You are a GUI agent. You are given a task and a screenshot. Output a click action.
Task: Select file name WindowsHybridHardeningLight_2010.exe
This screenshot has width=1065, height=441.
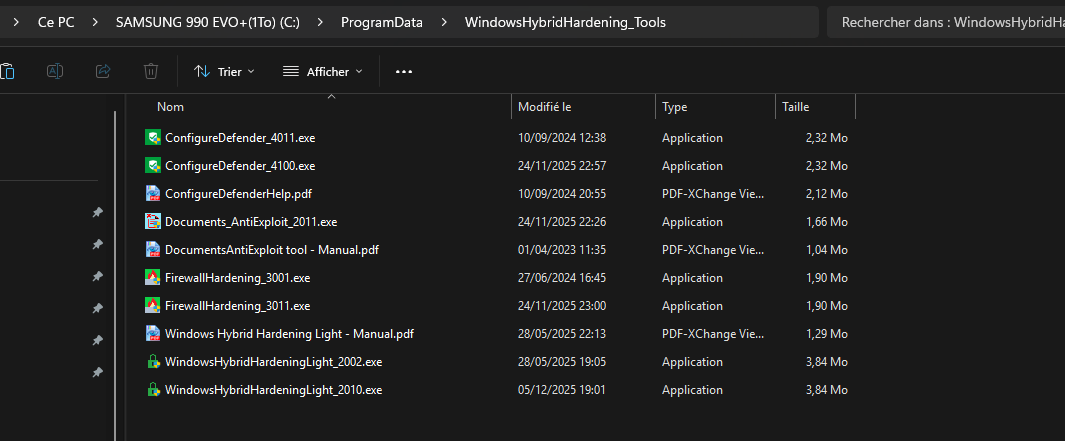(274, 389)
